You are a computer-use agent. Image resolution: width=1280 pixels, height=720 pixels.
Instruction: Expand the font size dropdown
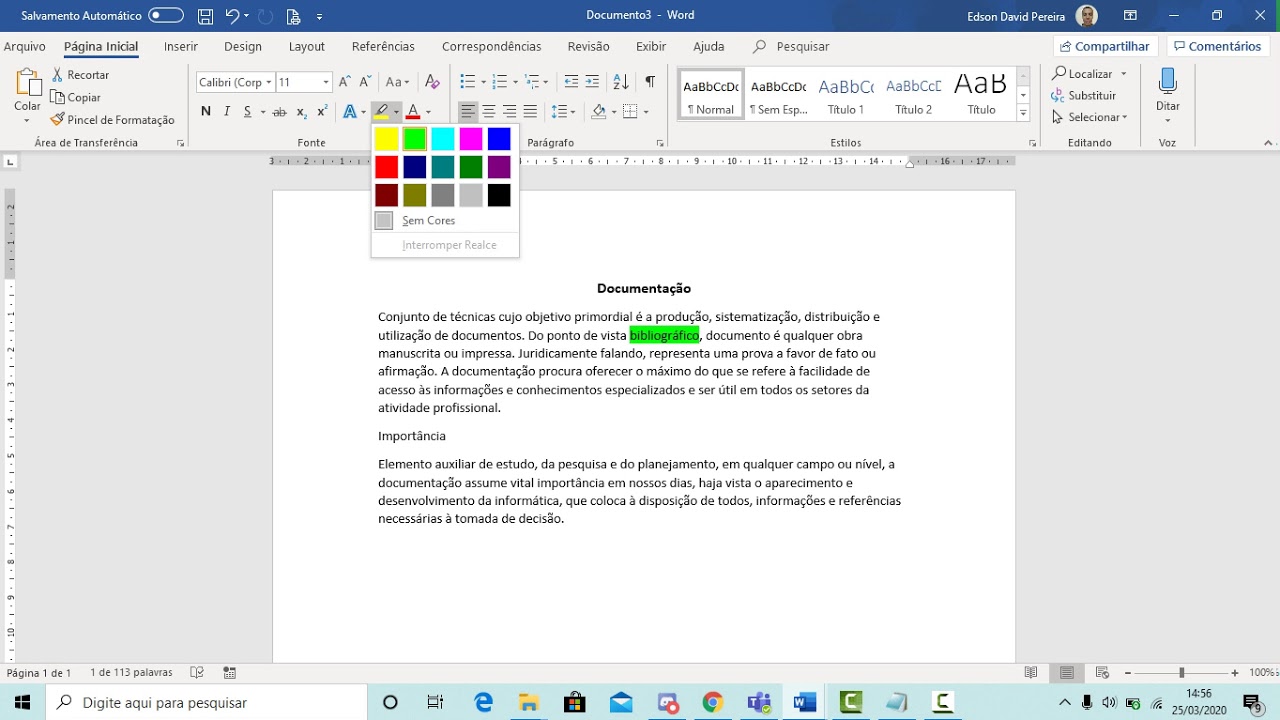326,82
